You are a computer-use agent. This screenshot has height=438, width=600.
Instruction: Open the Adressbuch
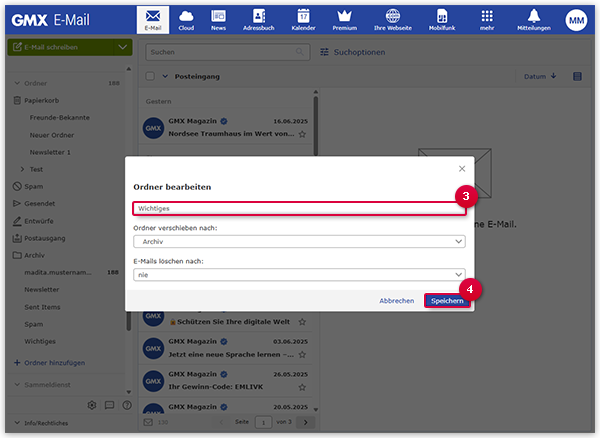click(259, 20)
